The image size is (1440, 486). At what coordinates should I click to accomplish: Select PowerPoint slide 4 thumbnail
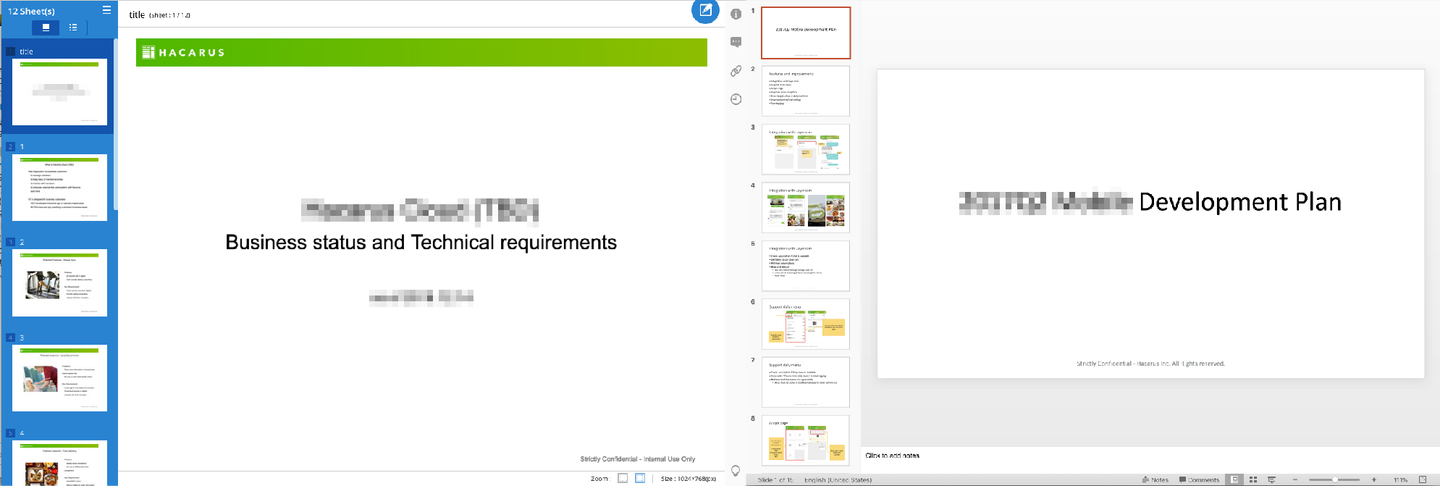click(x=806, y=207)
